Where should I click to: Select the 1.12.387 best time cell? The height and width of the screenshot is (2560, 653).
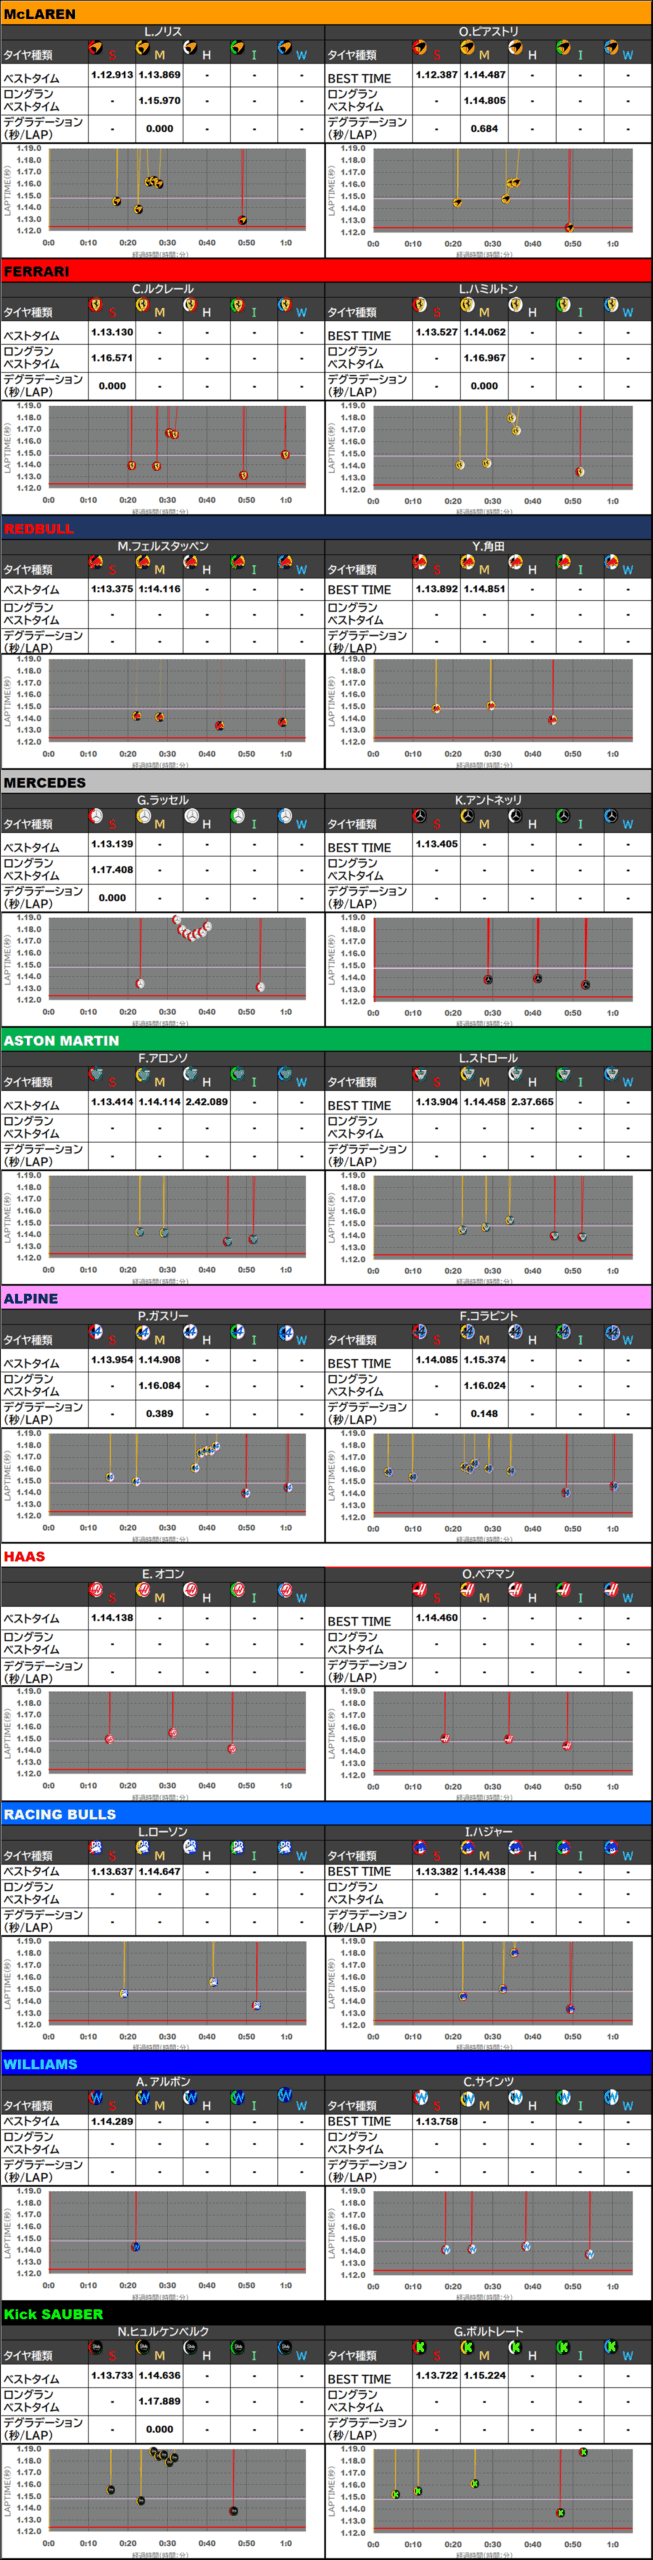[437, 75]
